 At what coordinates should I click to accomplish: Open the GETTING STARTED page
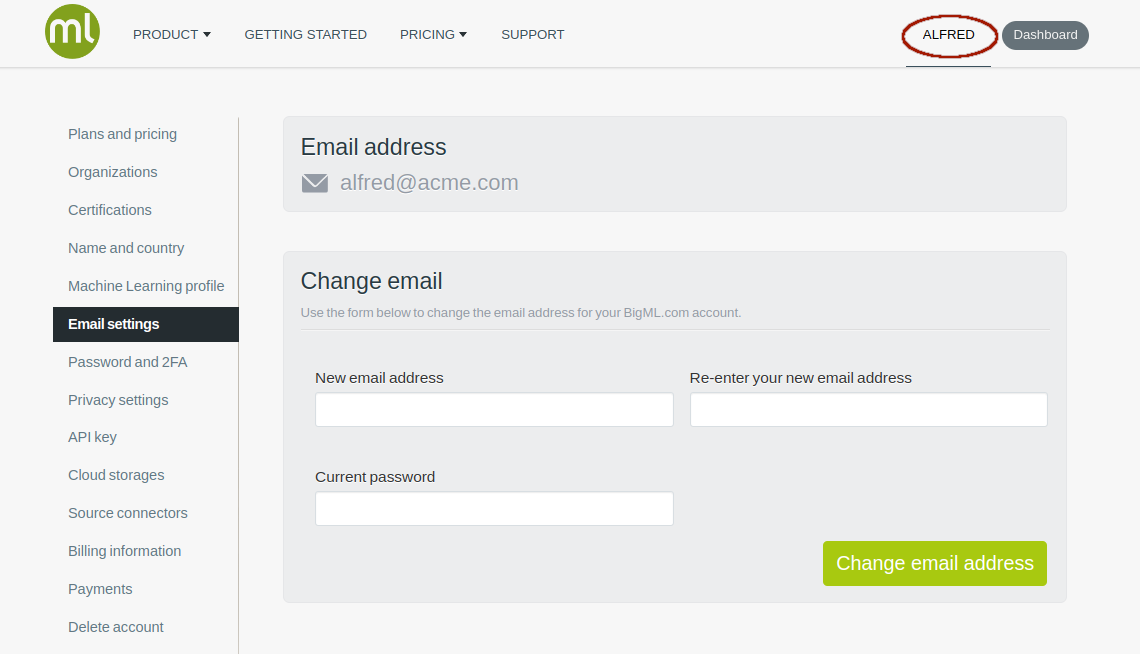click(305, 35)
